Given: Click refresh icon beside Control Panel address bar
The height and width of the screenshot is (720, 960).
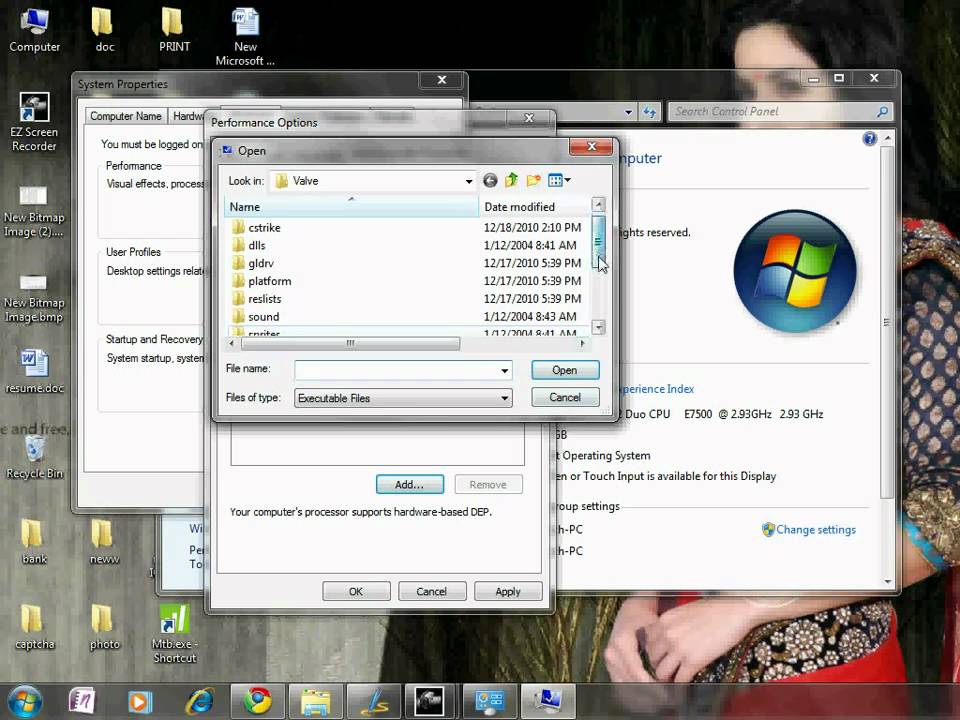Looking at the screenshot, I should (x=650, y=112).
